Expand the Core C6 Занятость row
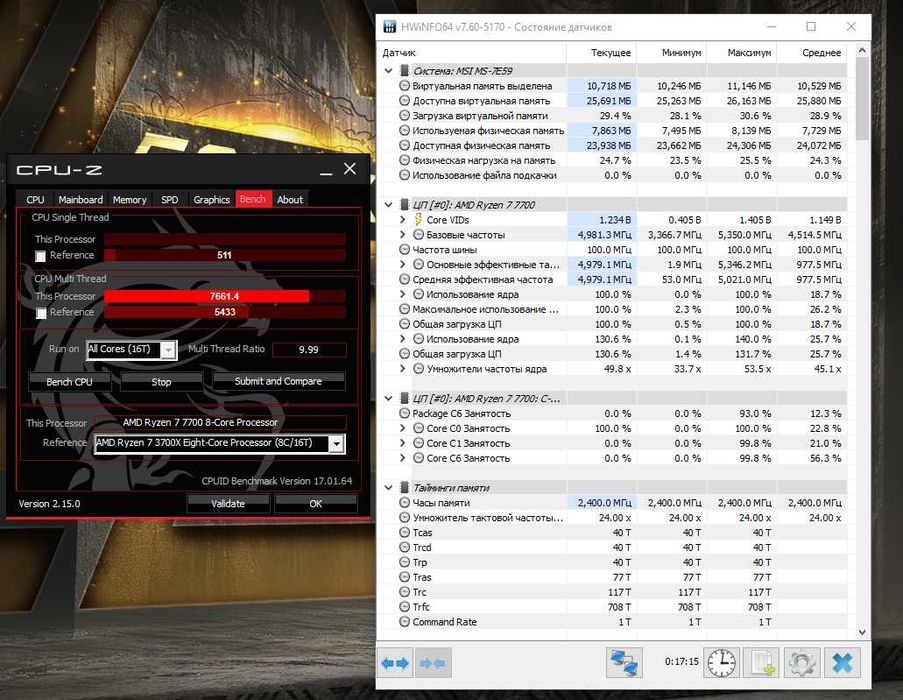This screenshot has width=903, height=700. click(x=403, y=458)
